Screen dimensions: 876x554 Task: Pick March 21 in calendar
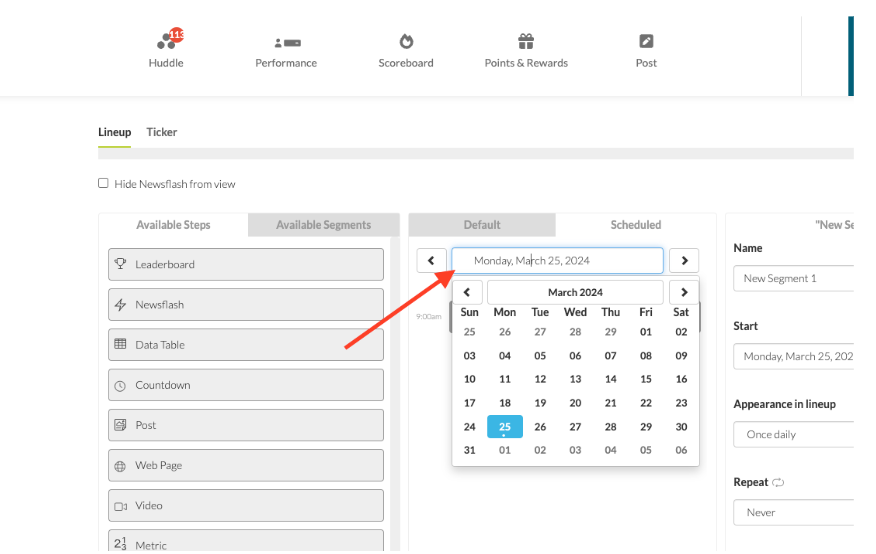(611, 403)
